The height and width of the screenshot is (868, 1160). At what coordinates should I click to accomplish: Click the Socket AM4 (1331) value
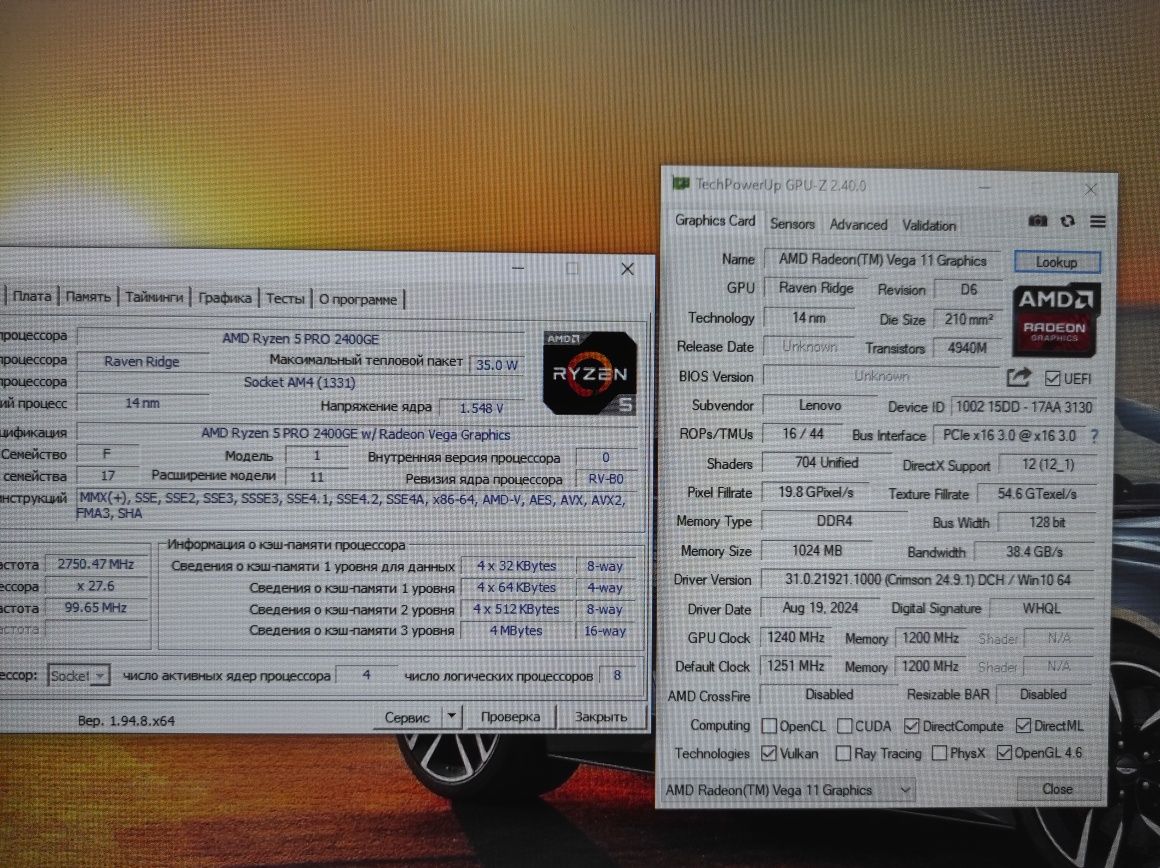click(x=300, y=383)
